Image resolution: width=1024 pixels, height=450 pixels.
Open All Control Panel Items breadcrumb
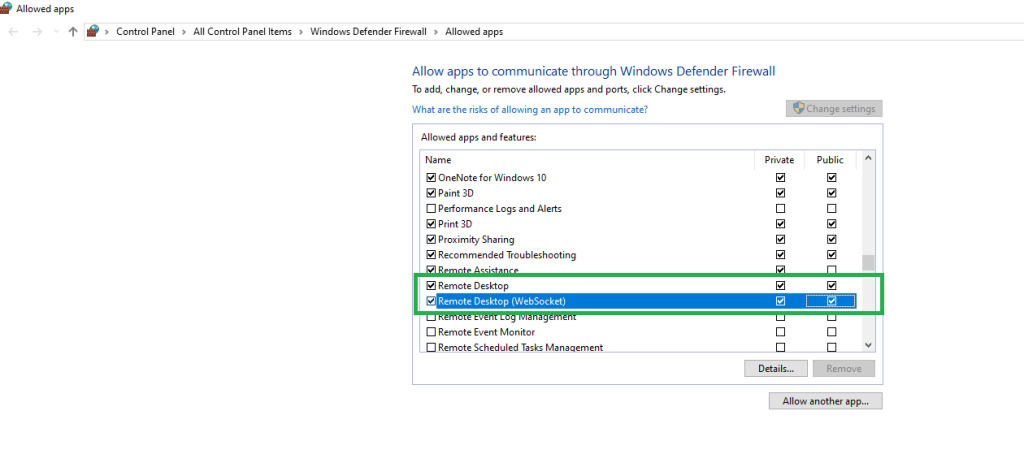click(242, 31)
